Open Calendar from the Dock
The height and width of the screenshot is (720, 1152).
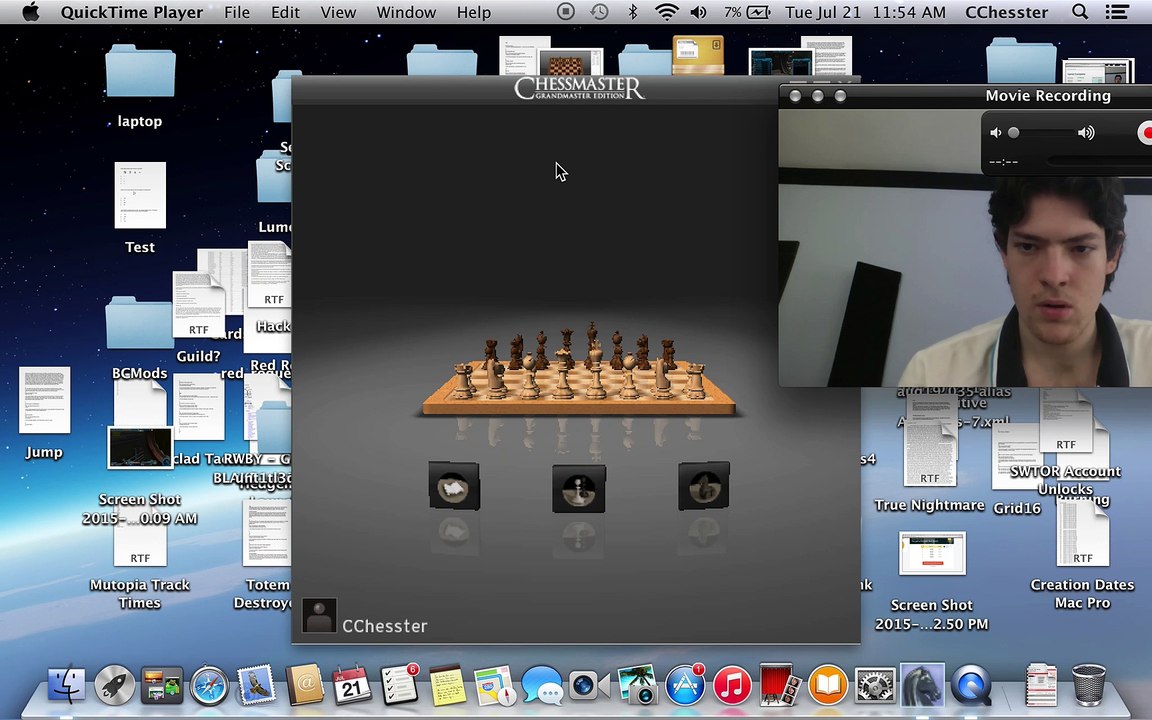coord(351,685)
